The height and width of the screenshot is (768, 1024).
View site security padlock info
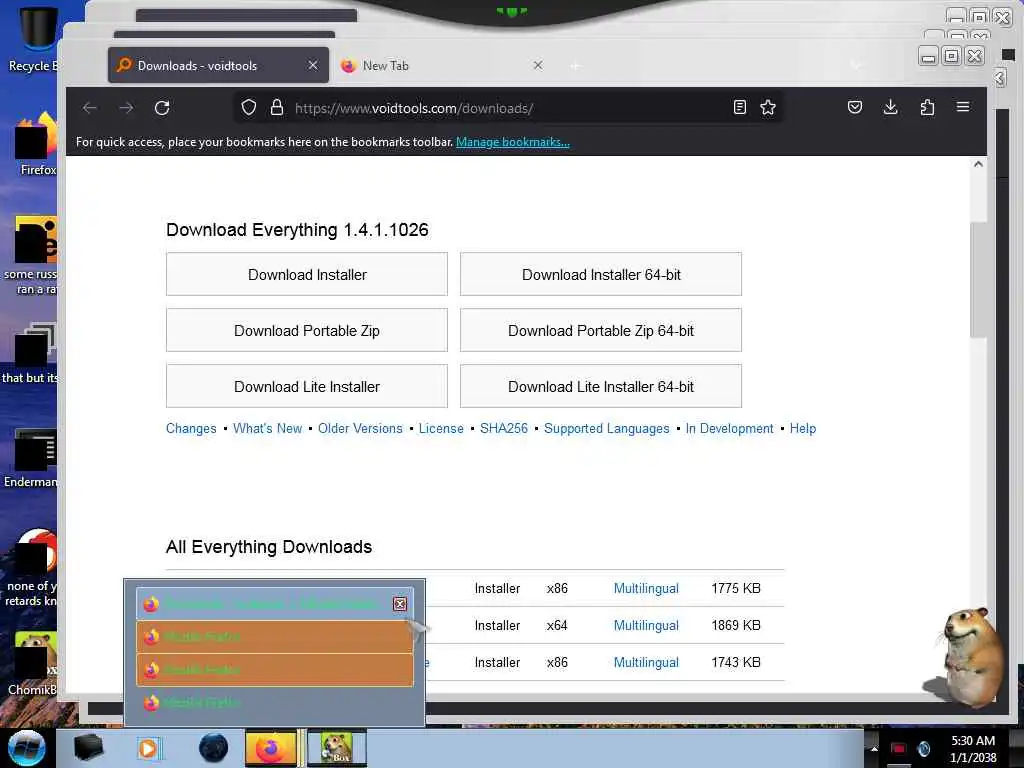(x=277, y=108)
